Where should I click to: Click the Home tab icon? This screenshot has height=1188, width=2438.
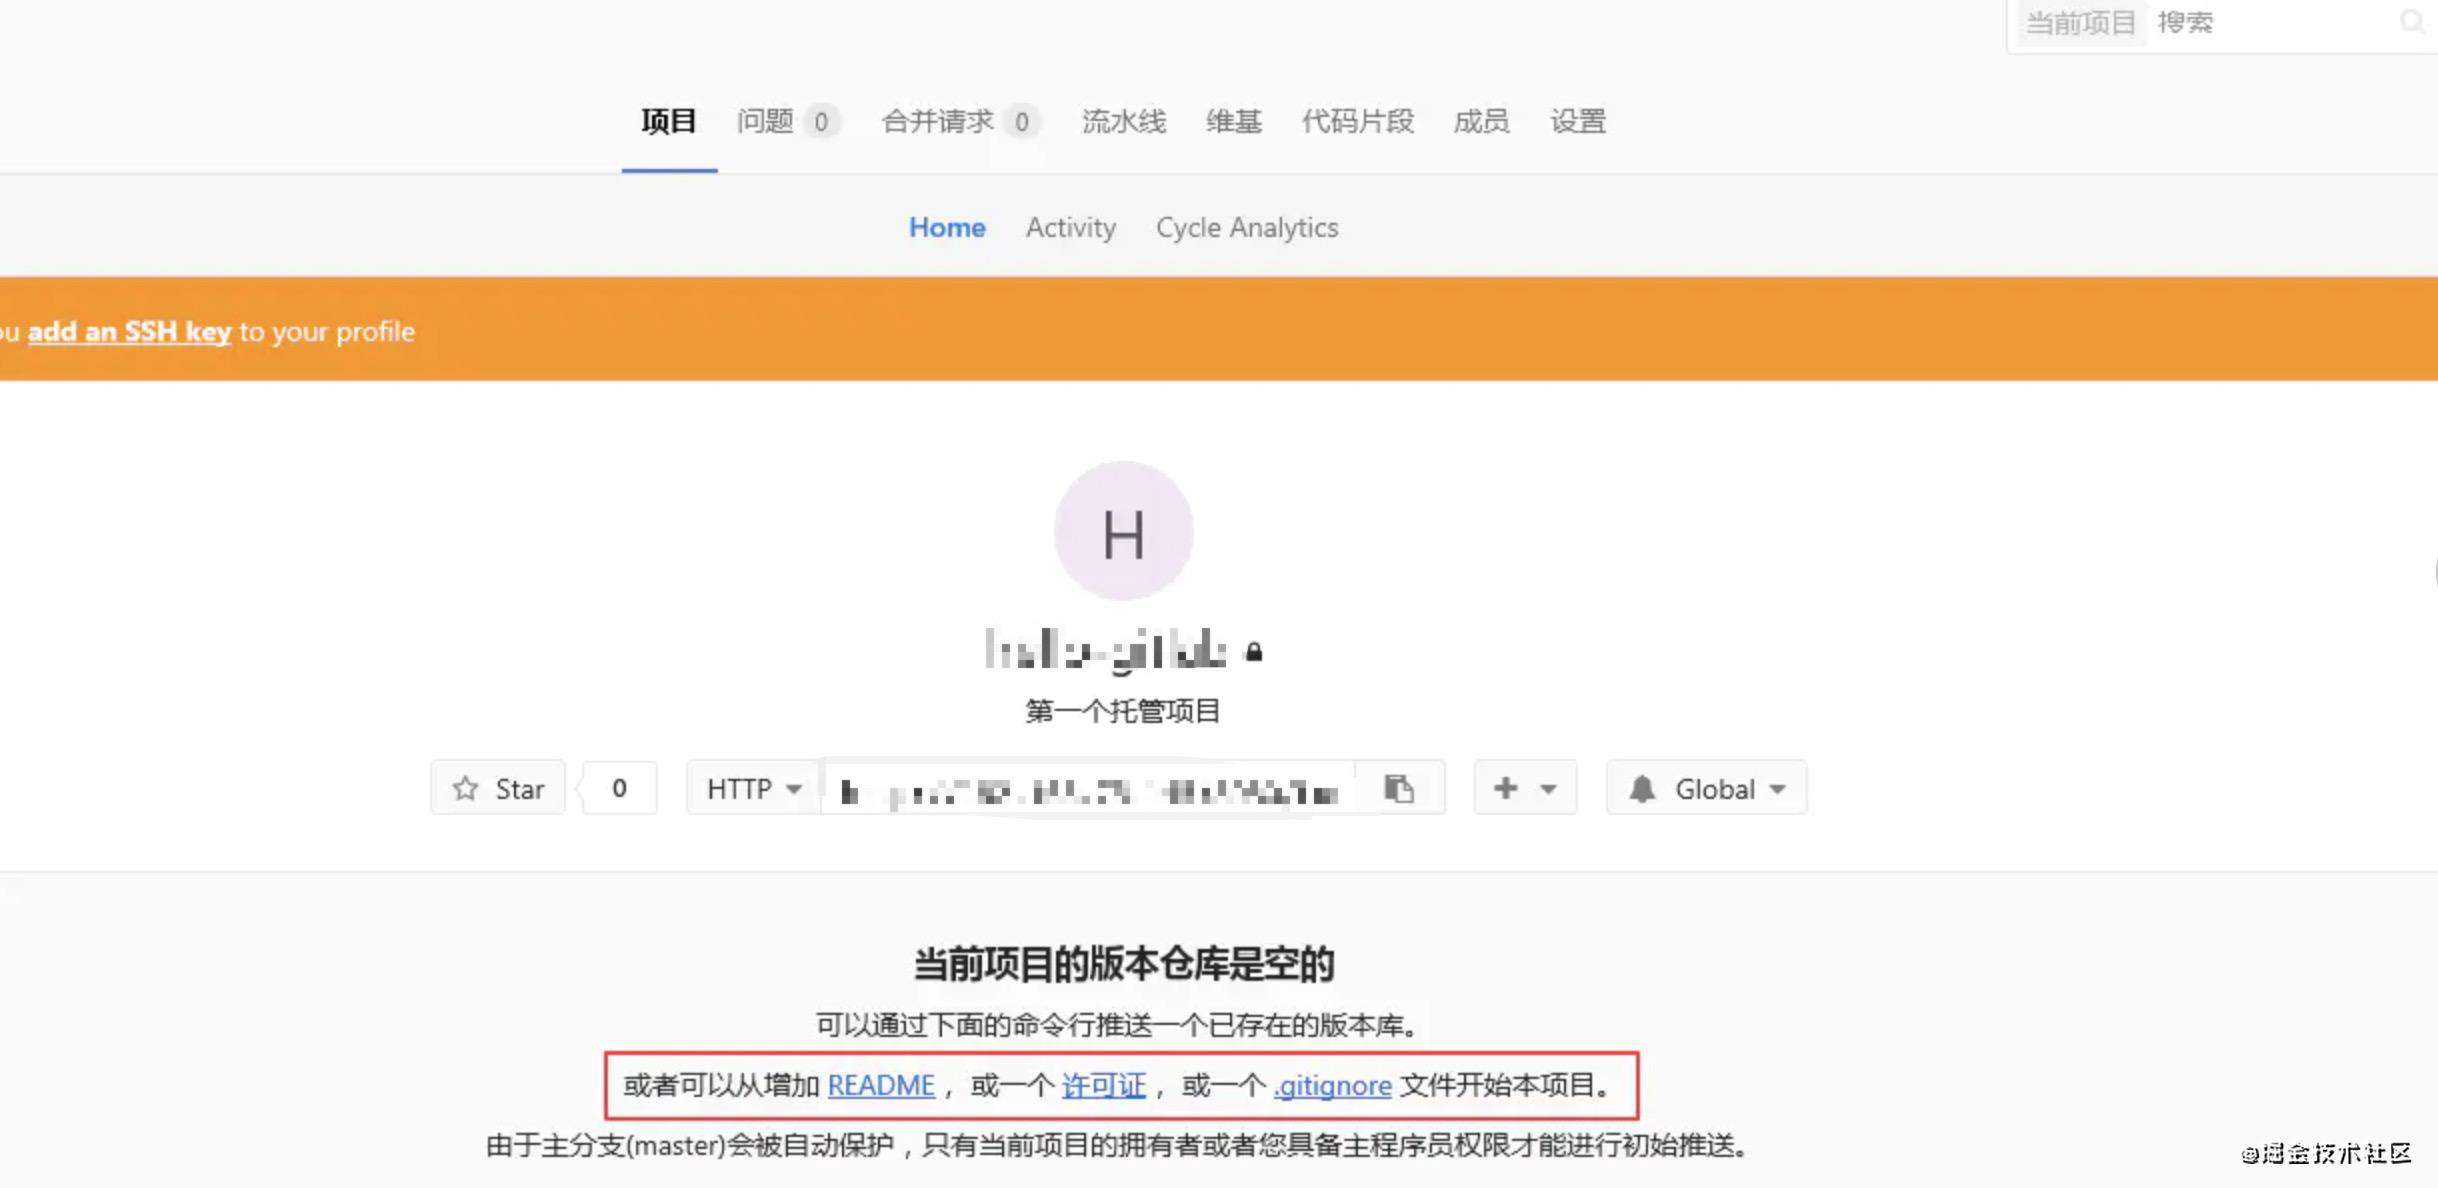click(x=947, y=227)
